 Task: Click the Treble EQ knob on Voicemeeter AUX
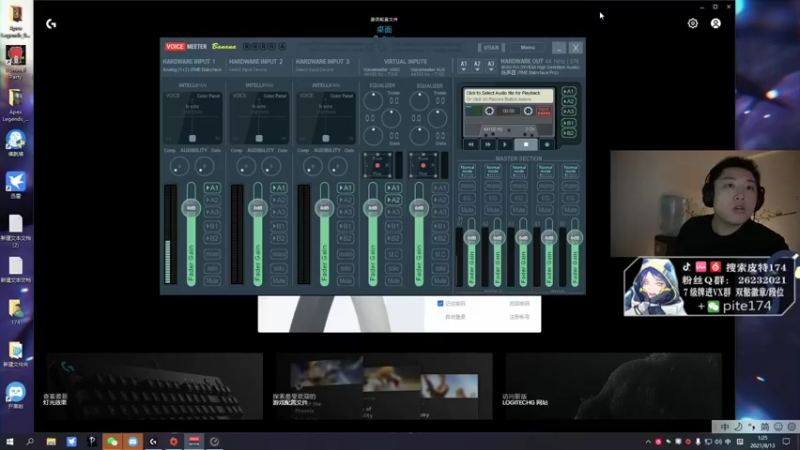[x=419, y=101]
